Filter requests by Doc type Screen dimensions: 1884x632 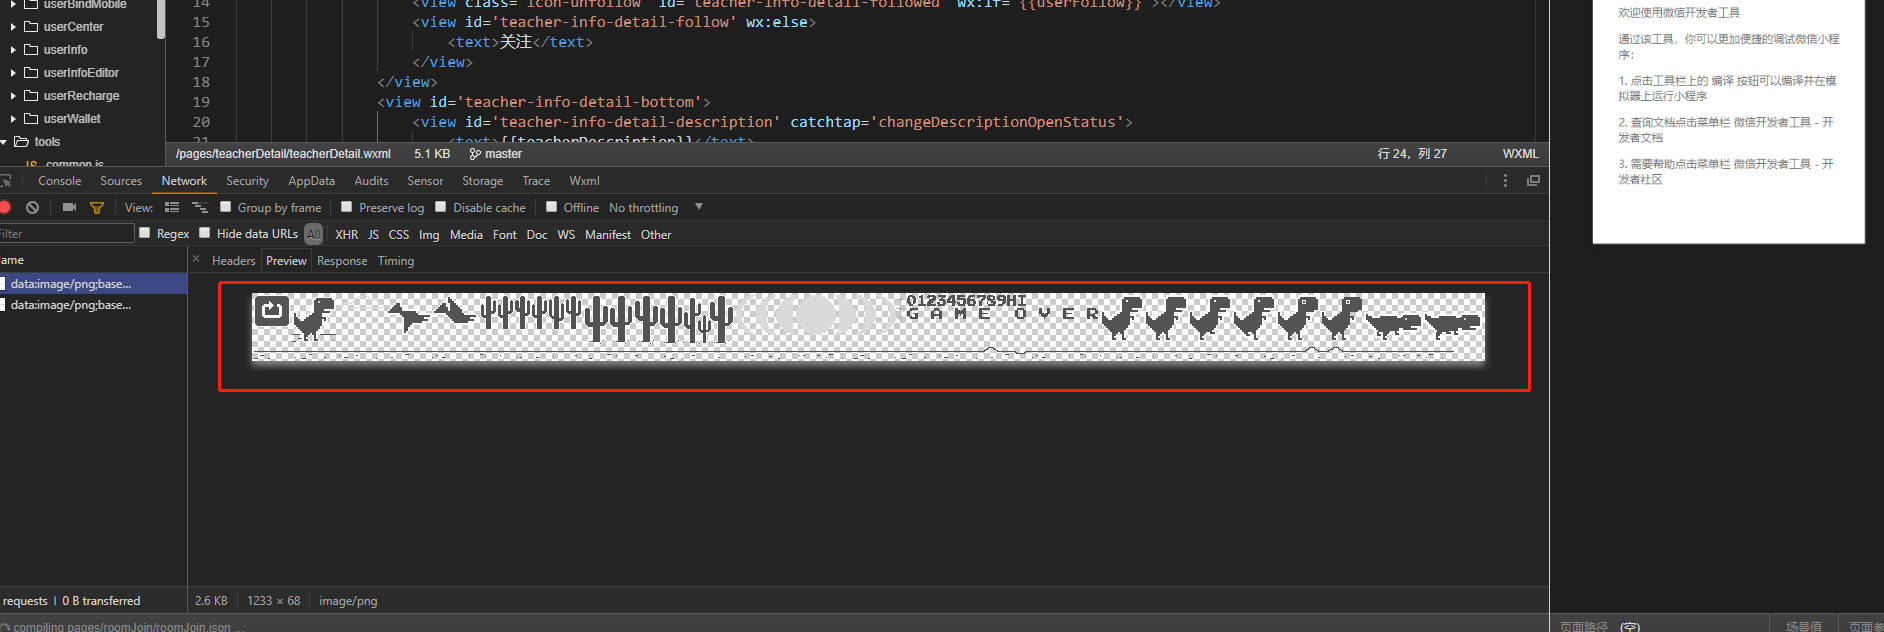[537, 235]
